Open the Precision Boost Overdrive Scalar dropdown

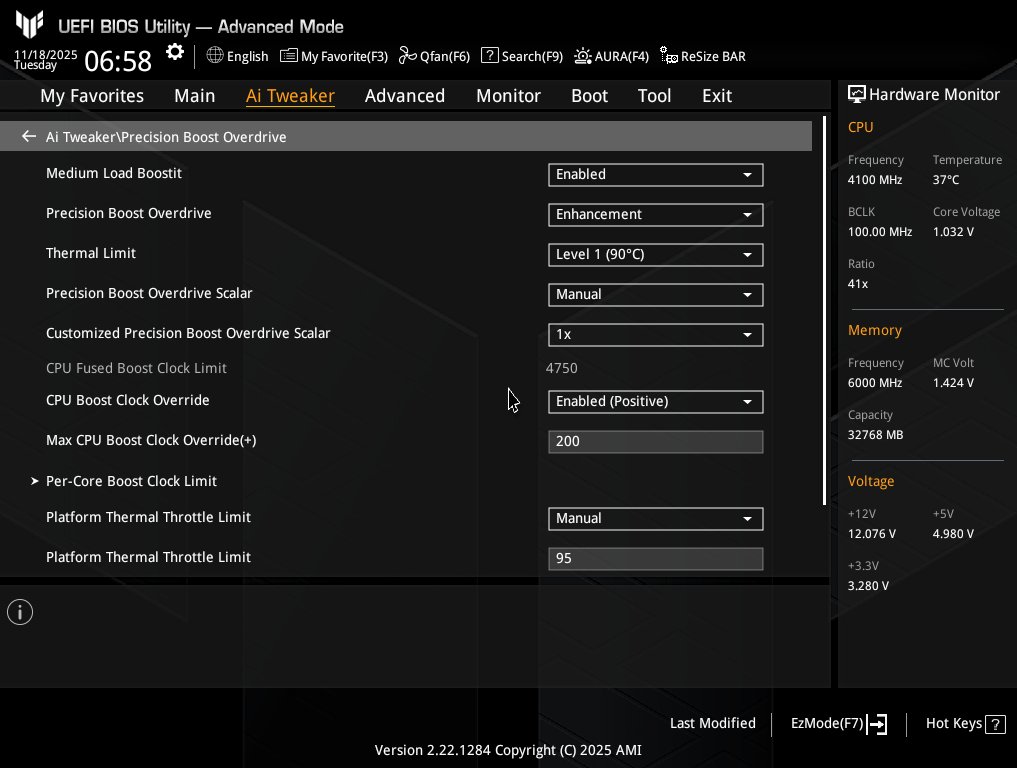(x=655, y=295)
